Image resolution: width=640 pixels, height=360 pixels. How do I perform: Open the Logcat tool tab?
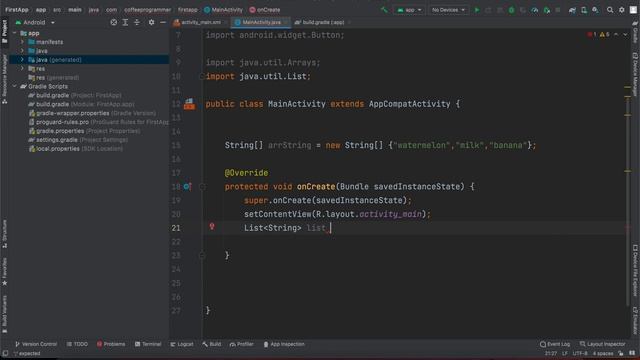[x=182, y=344]
